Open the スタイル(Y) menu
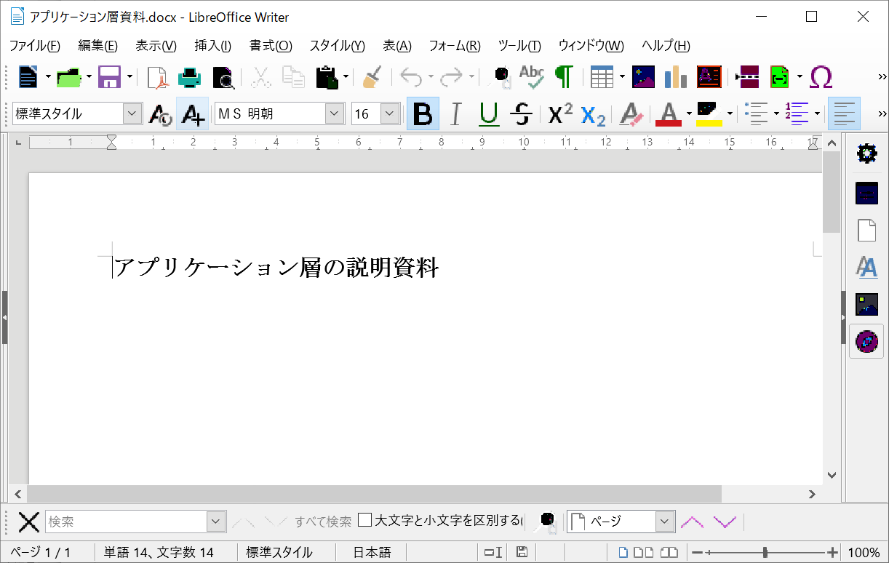889x563 pixels. coord(337,46)
